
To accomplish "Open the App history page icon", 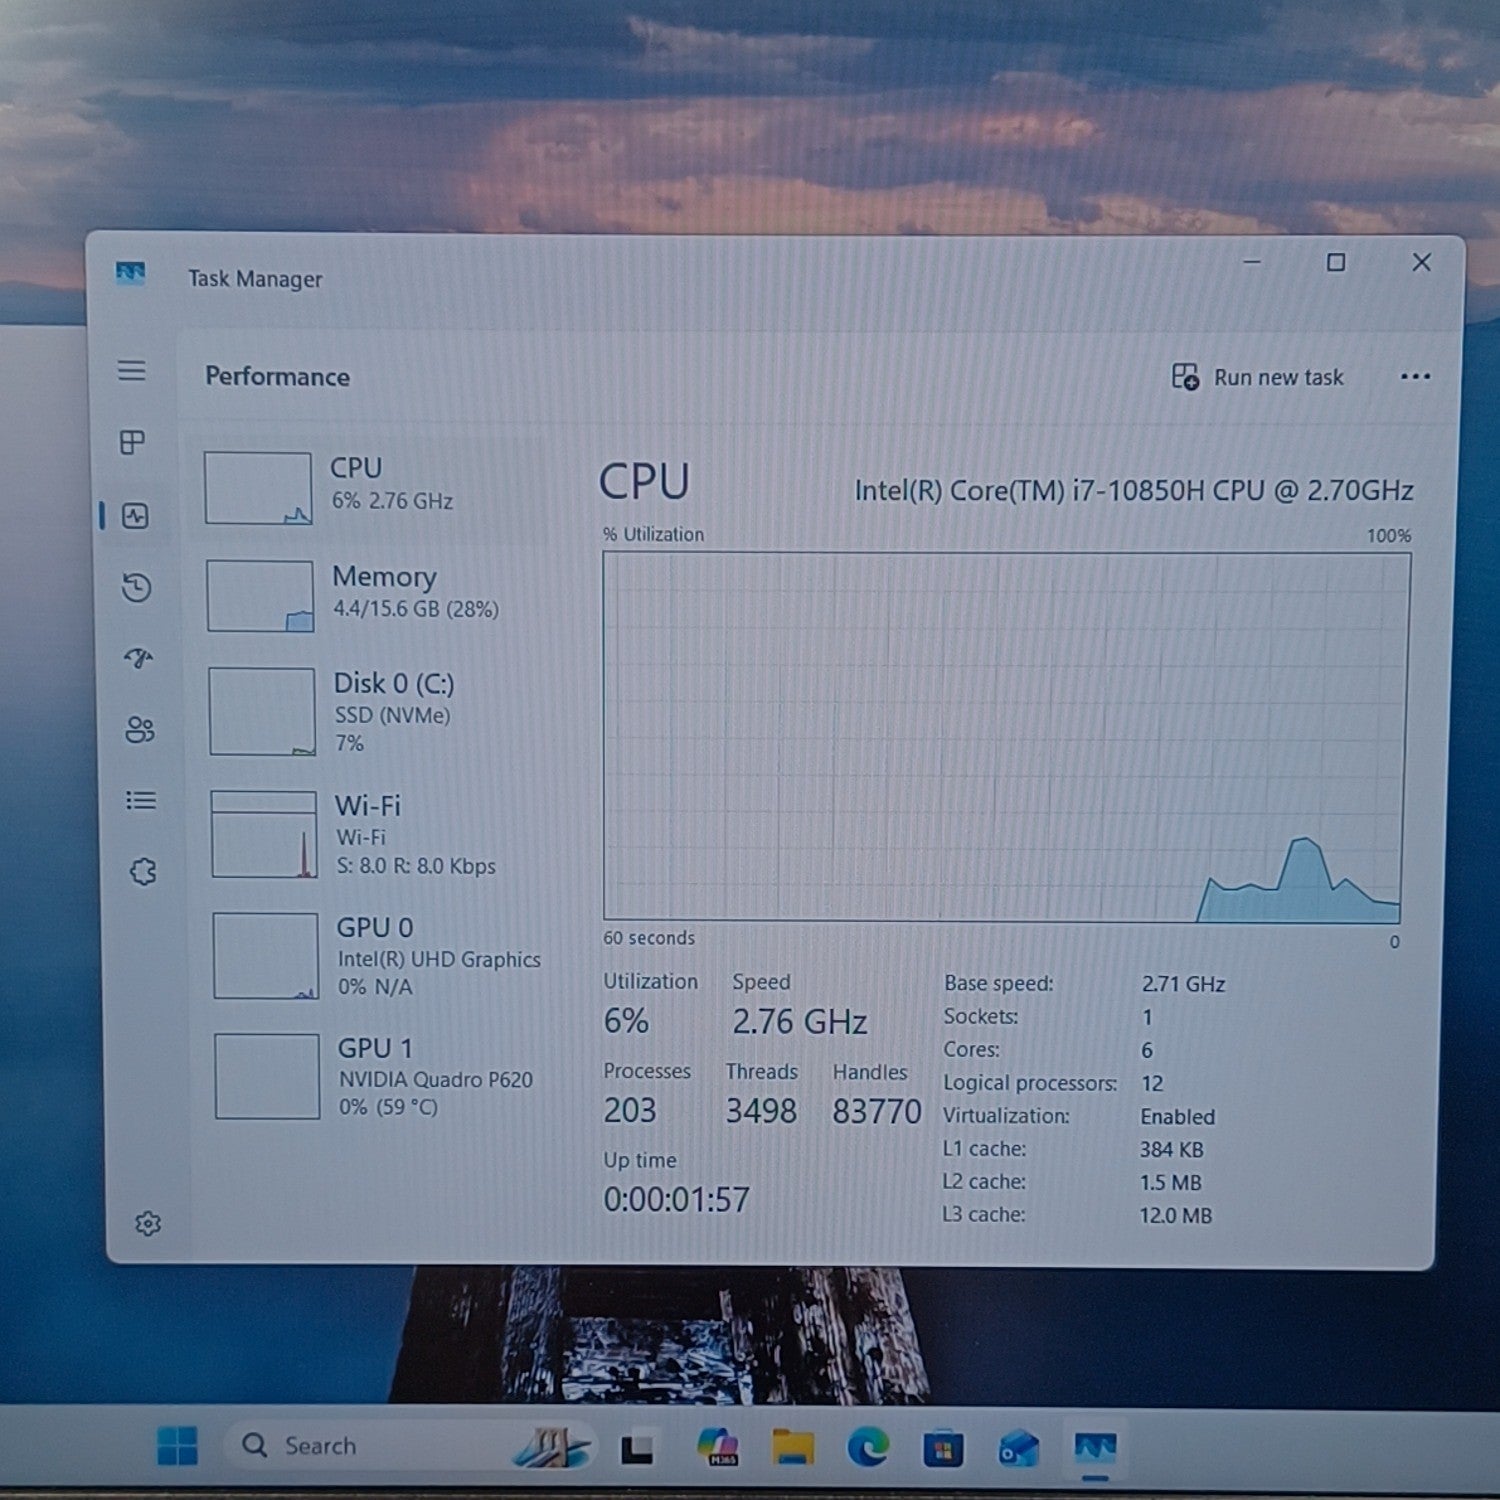I will point(137,587).
